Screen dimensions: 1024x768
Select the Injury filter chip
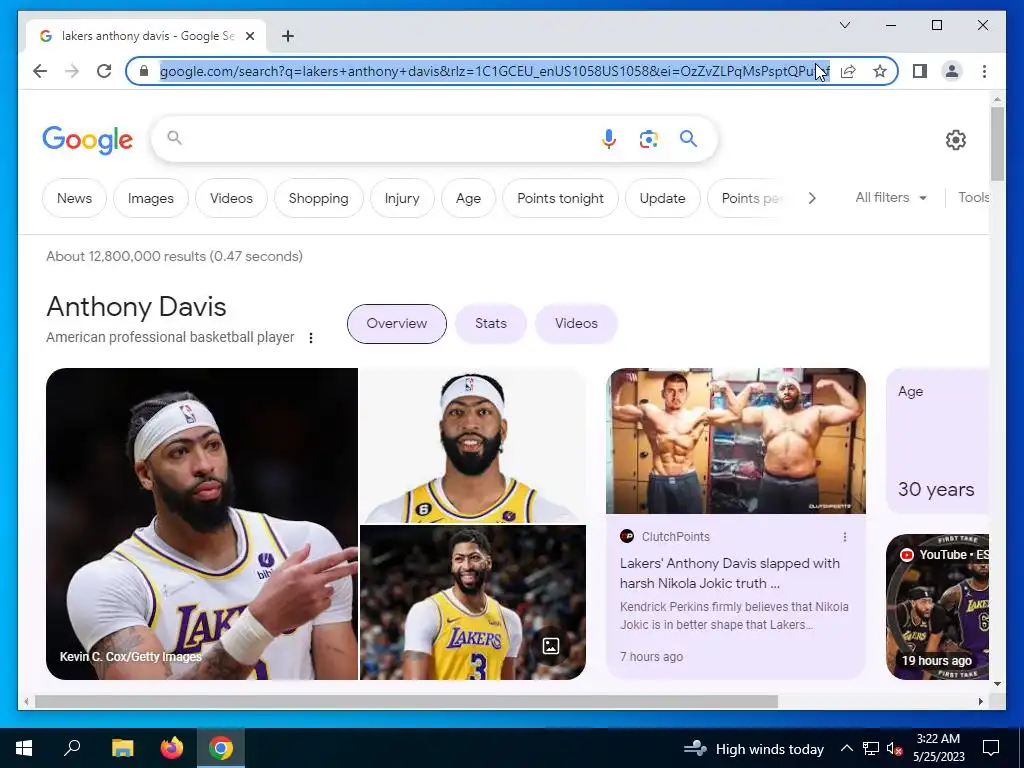tap(402, 198)
